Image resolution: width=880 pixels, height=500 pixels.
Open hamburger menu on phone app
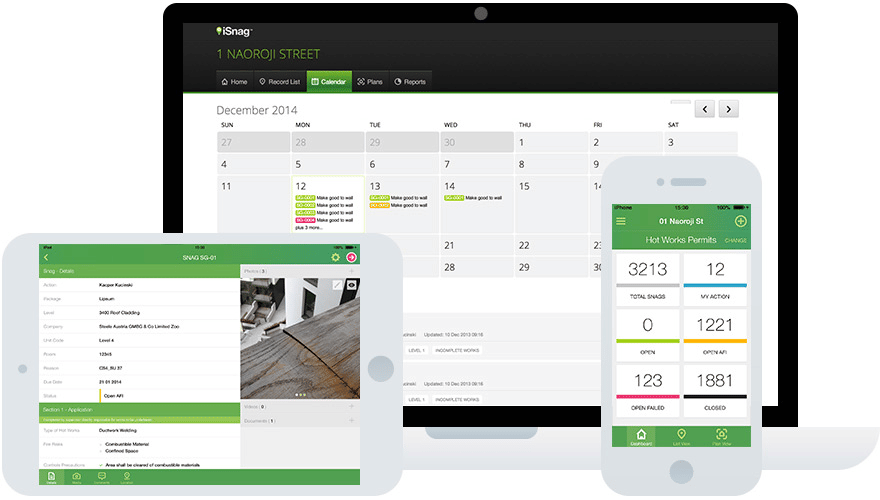pyautogui.click(x=621, y=221)
